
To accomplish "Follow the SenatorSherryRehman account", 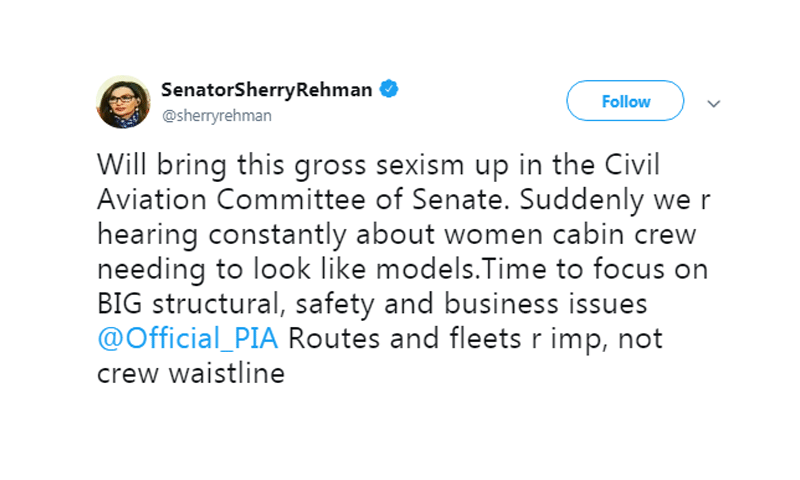I will [x=625, y=101].
